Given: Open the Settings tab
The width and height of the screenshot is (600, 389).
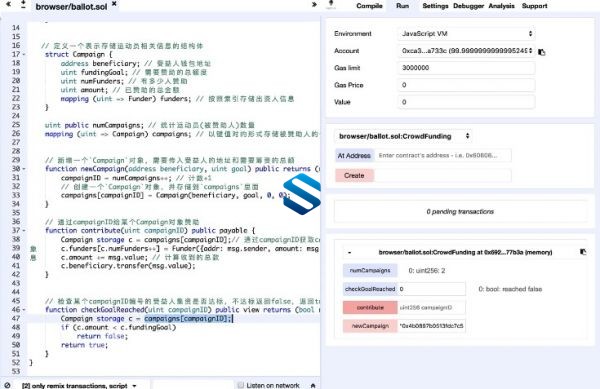Looking at the screenshot, I should [x=435, y=6].
